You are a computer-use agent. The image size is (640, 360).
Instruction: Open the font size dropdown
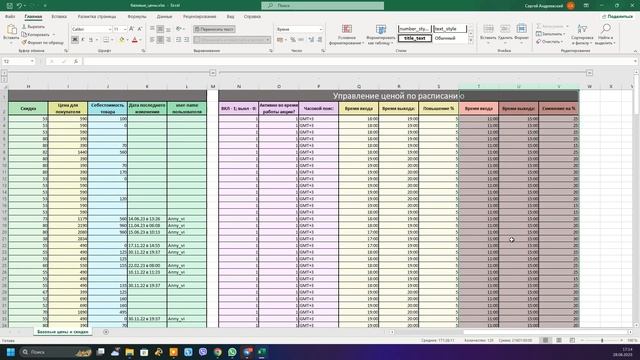(125, 29)
